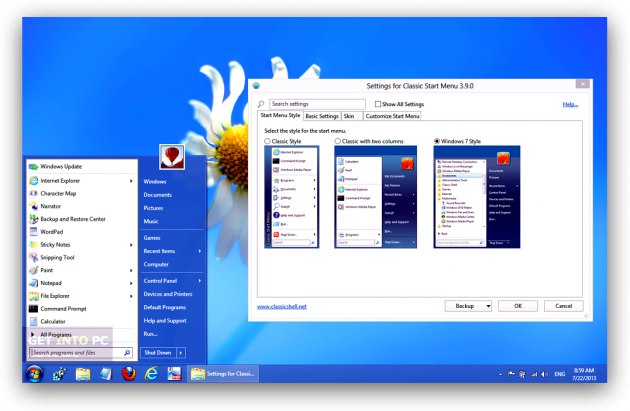Launch Command Prompt from start menu

[81, 309]
